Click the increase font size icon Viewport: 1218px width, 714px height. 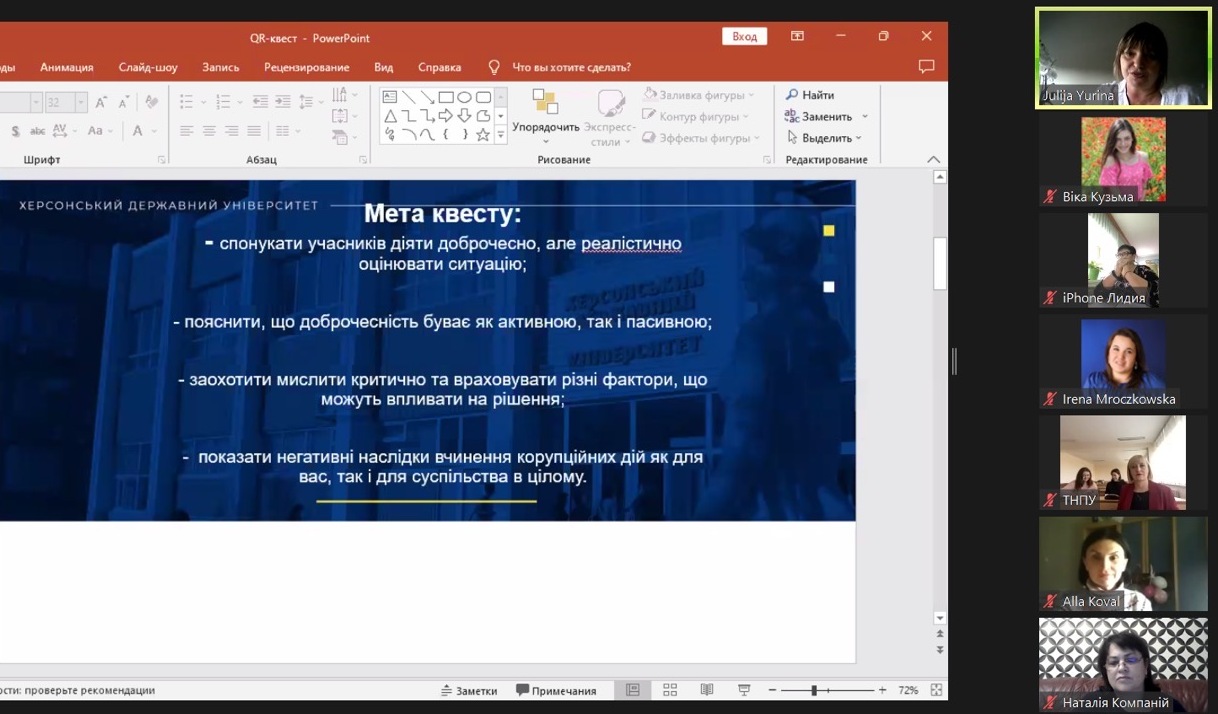101,102
